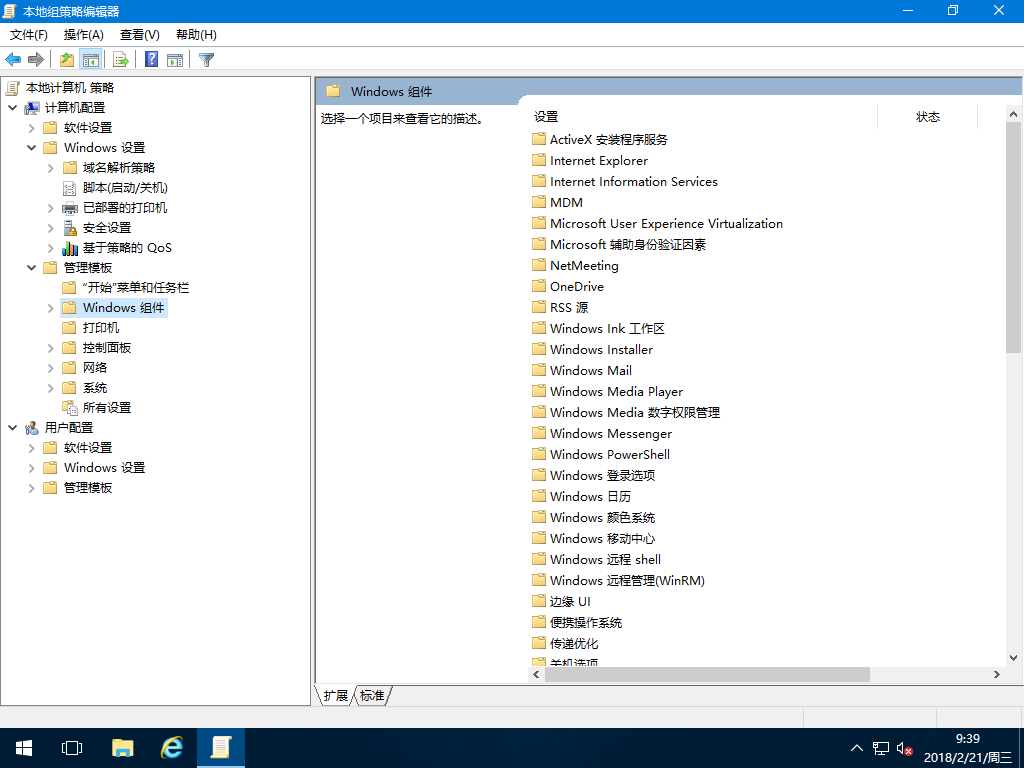Click the Back navigation arrow
Viewport: 1024px width, 768px height.
click(13, 59)
